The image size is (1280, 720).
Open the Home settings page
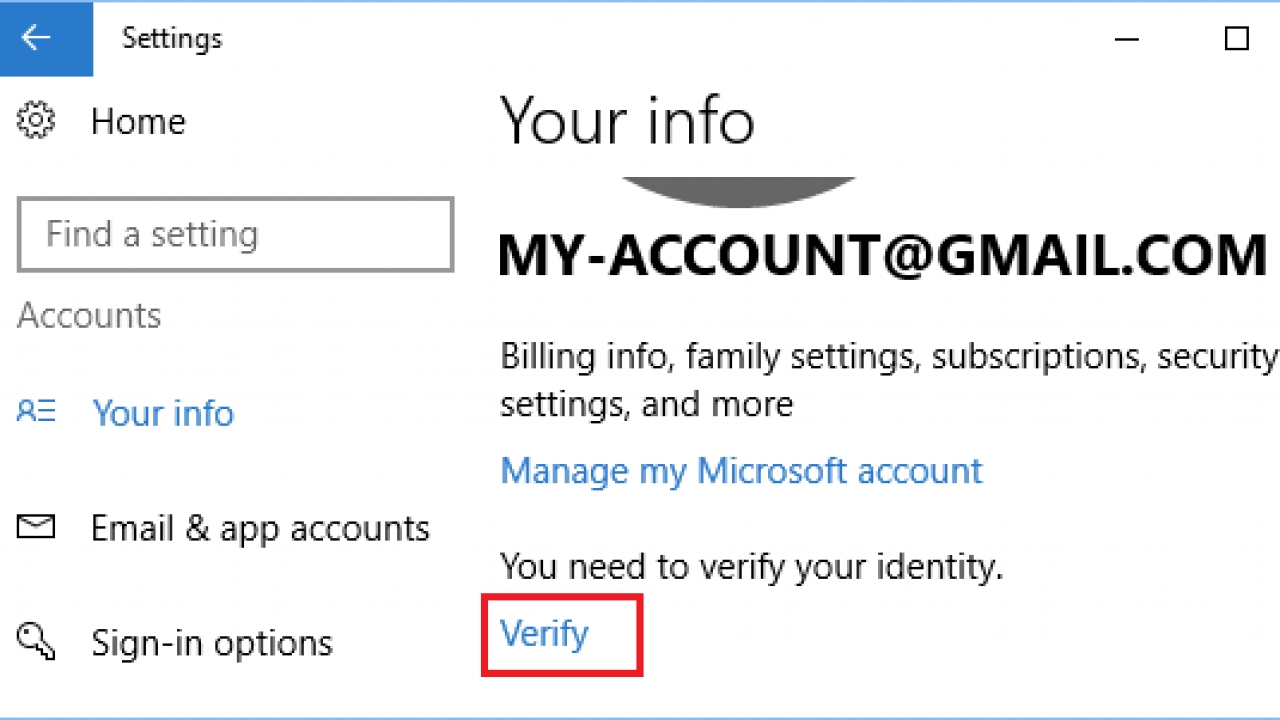[x=138, y=122]
